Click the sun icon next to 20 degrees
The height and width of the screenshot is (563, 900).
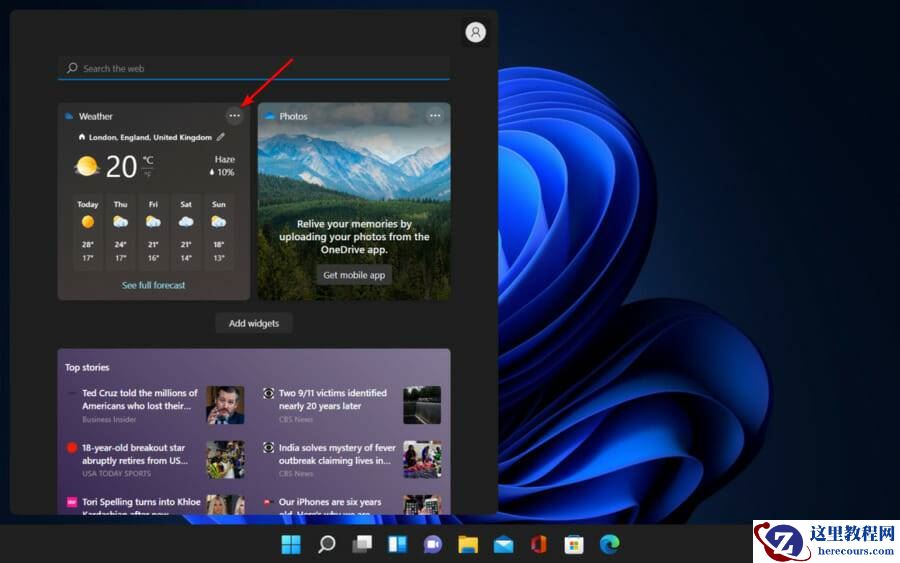[87, 166]
